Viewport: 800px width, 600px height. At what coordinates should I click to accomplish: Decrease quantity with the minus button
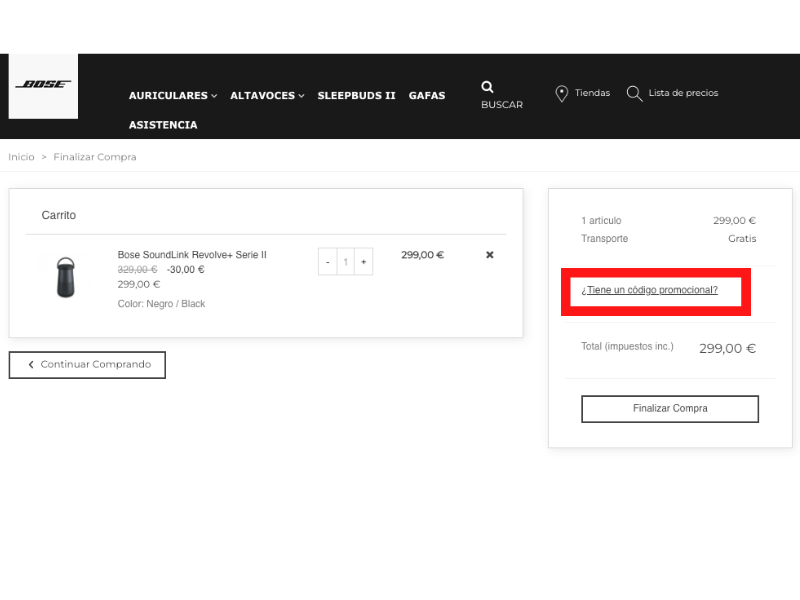pos(327,262)
